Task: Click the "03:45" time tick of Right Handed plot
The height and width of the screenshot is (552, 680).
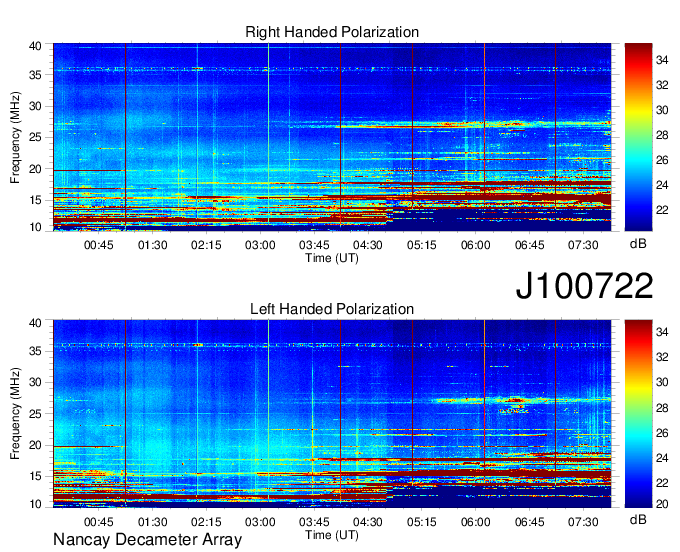Action: coord(314,245)
